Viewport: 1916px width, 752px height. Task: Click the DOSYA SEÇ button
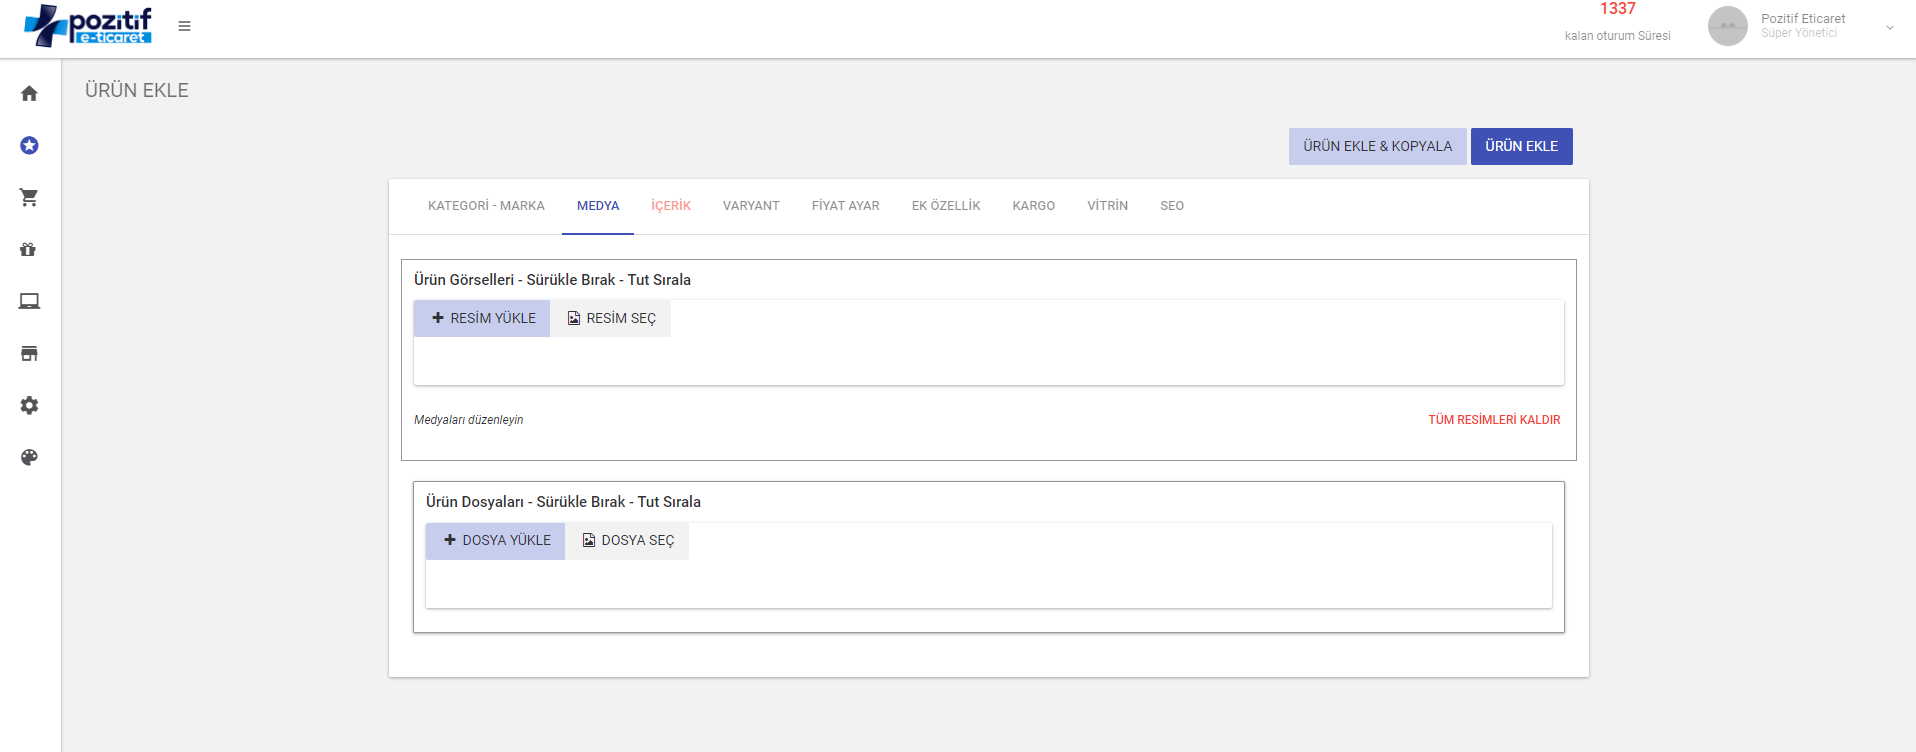point(627,541)
